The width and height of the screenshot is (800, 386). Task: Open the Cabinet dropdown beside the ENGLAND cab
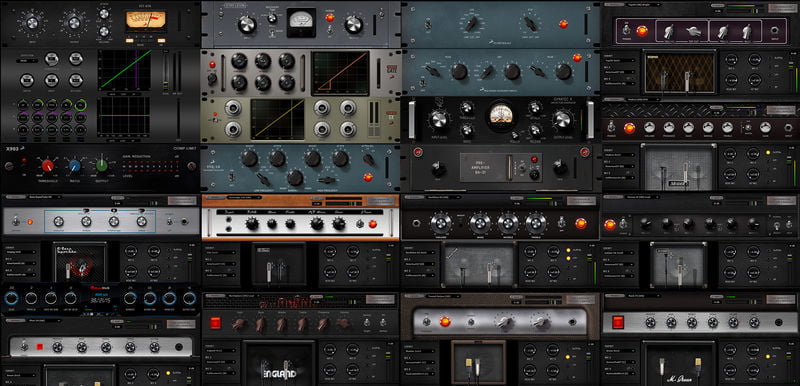220,351
